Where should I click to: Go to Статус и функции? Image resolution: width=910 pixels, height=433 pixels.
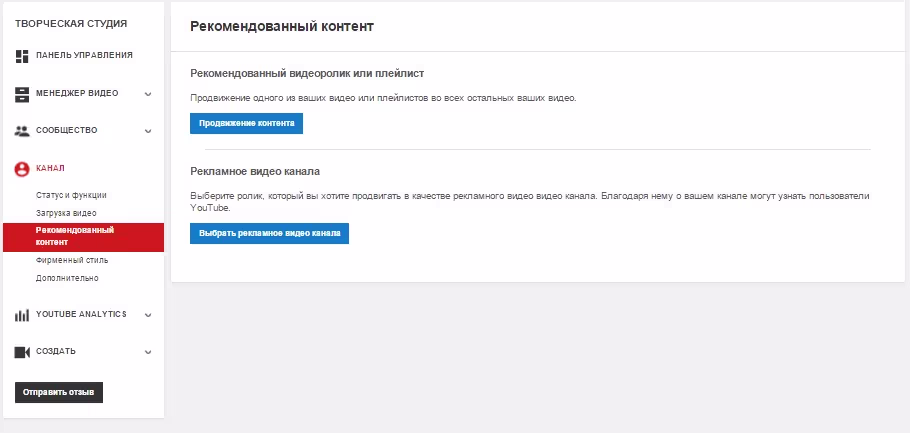(71, 196)
